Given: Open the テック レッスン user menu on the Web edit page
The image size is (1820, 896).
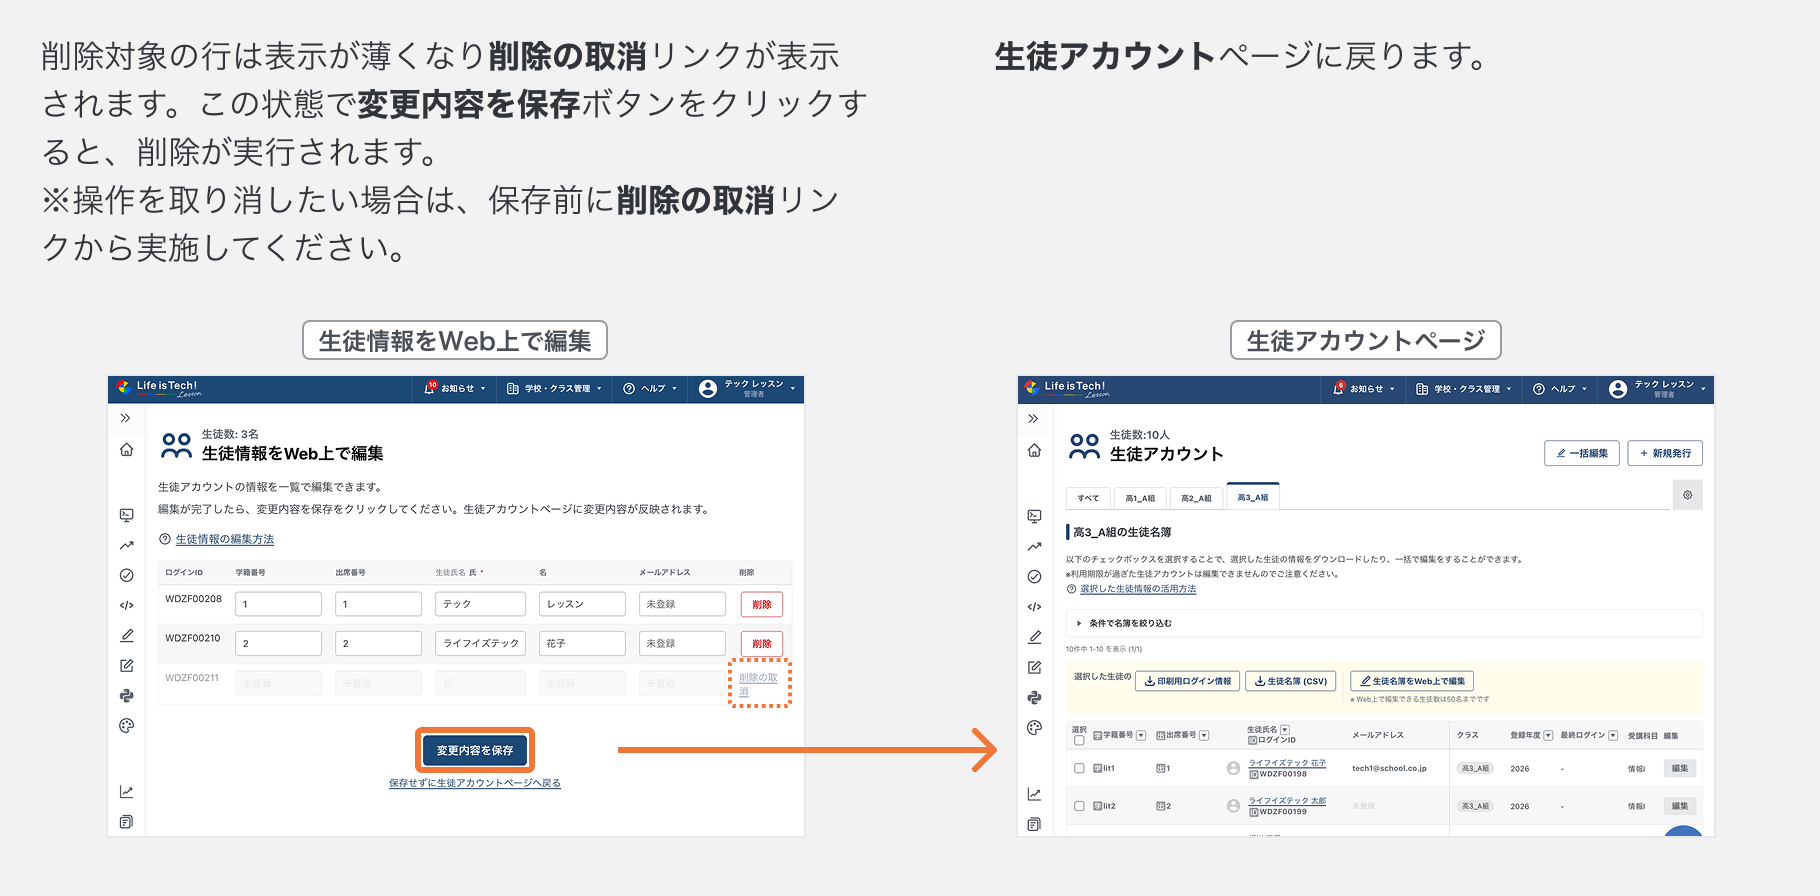Looking at the screenshot, I should click(747, 388).
